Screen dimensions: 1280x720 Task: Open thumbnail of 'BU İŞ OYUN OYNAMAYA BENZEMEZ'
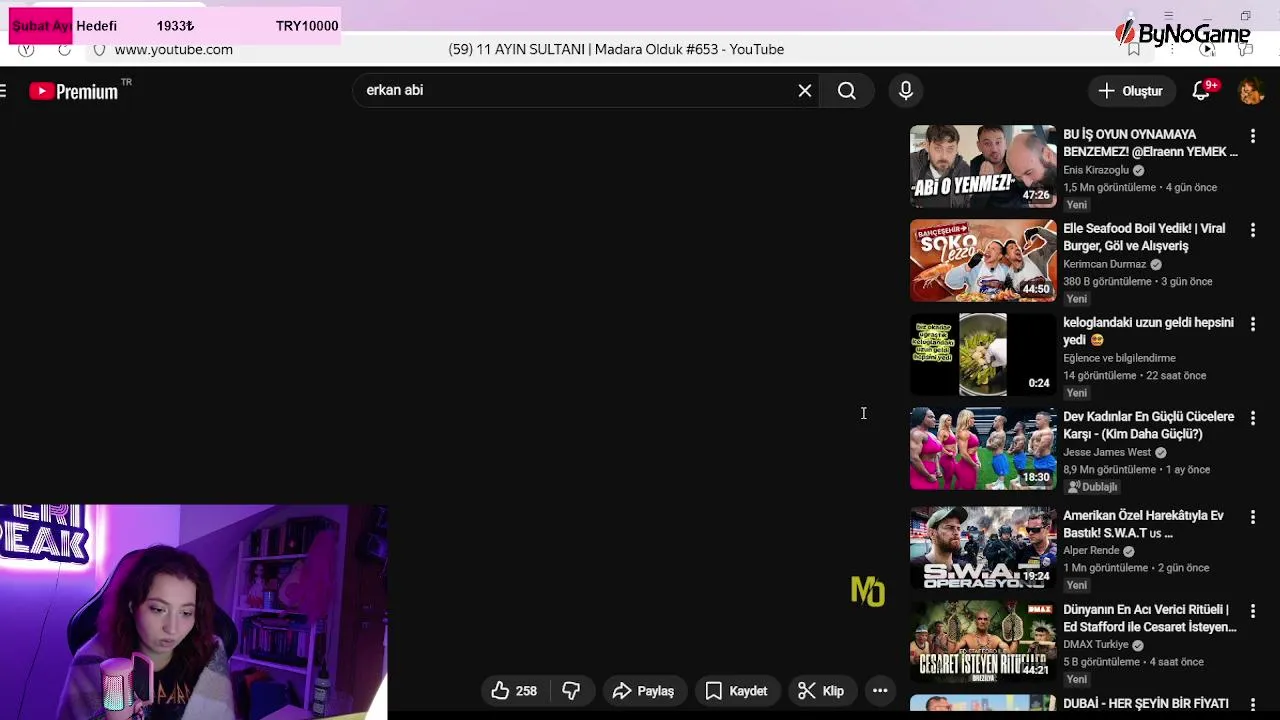tap(983, 166)
